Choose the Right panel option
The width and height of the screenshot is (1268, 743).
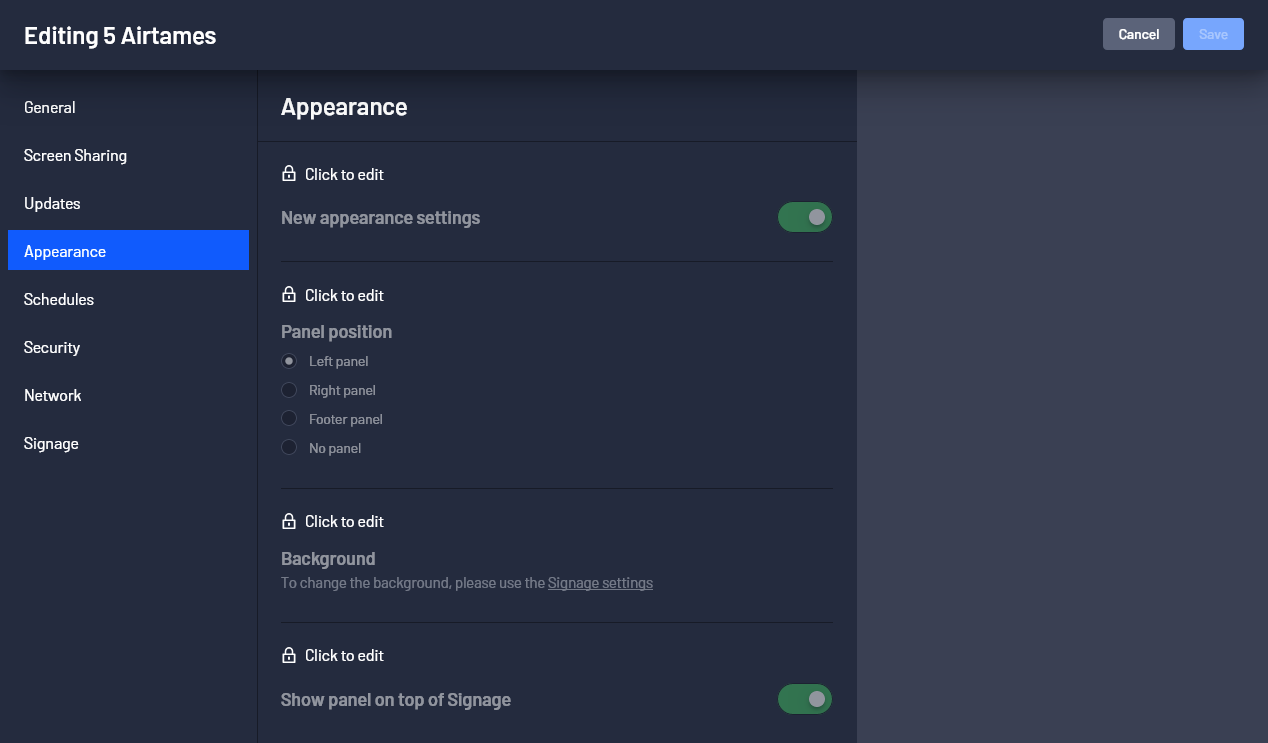(289, 390)
